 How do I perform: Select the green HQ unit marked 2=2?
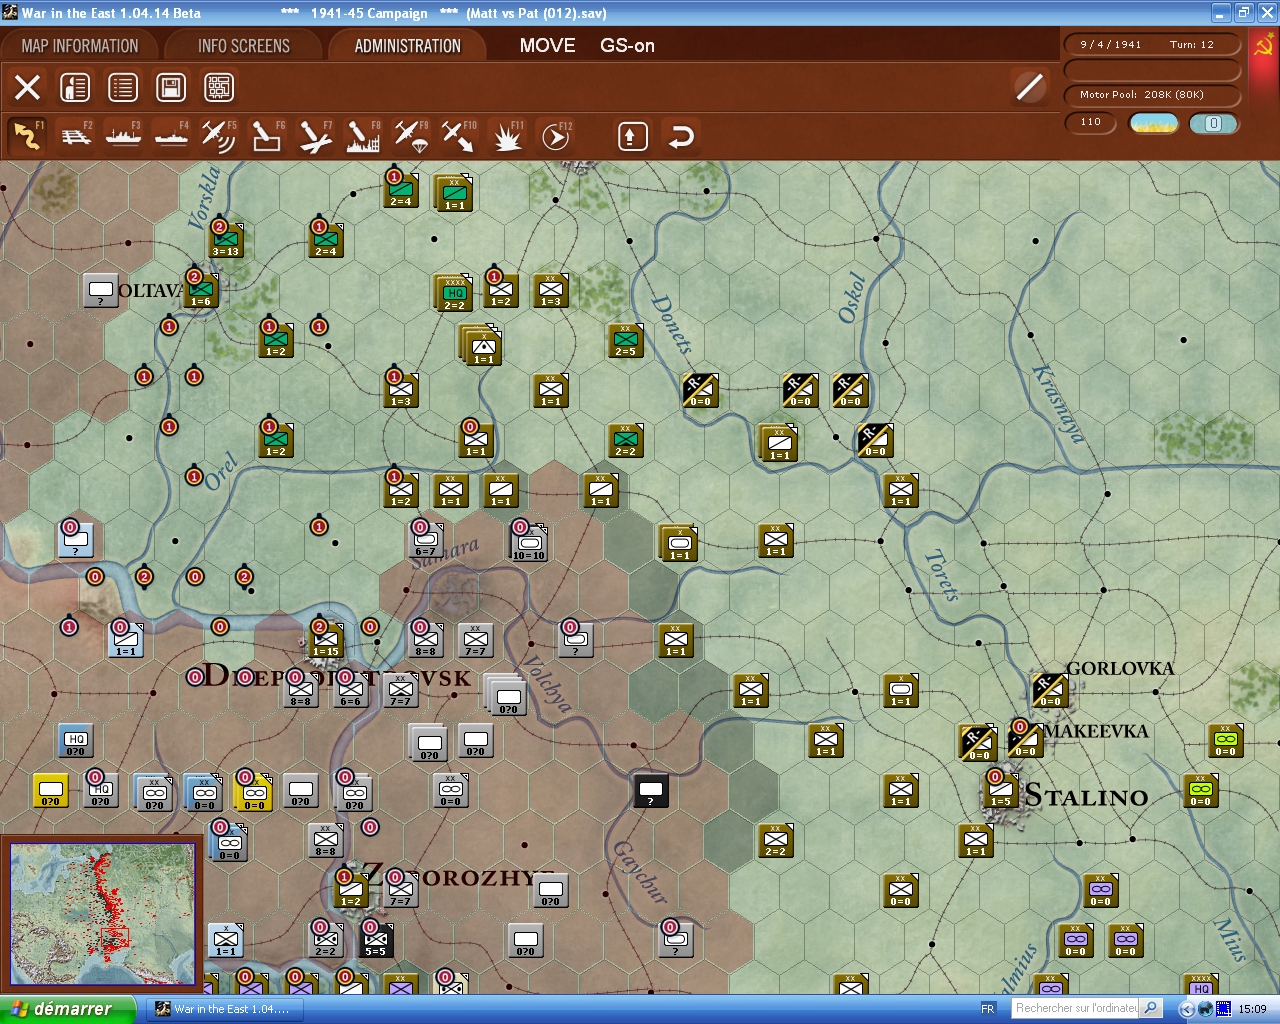pos(453,292)
